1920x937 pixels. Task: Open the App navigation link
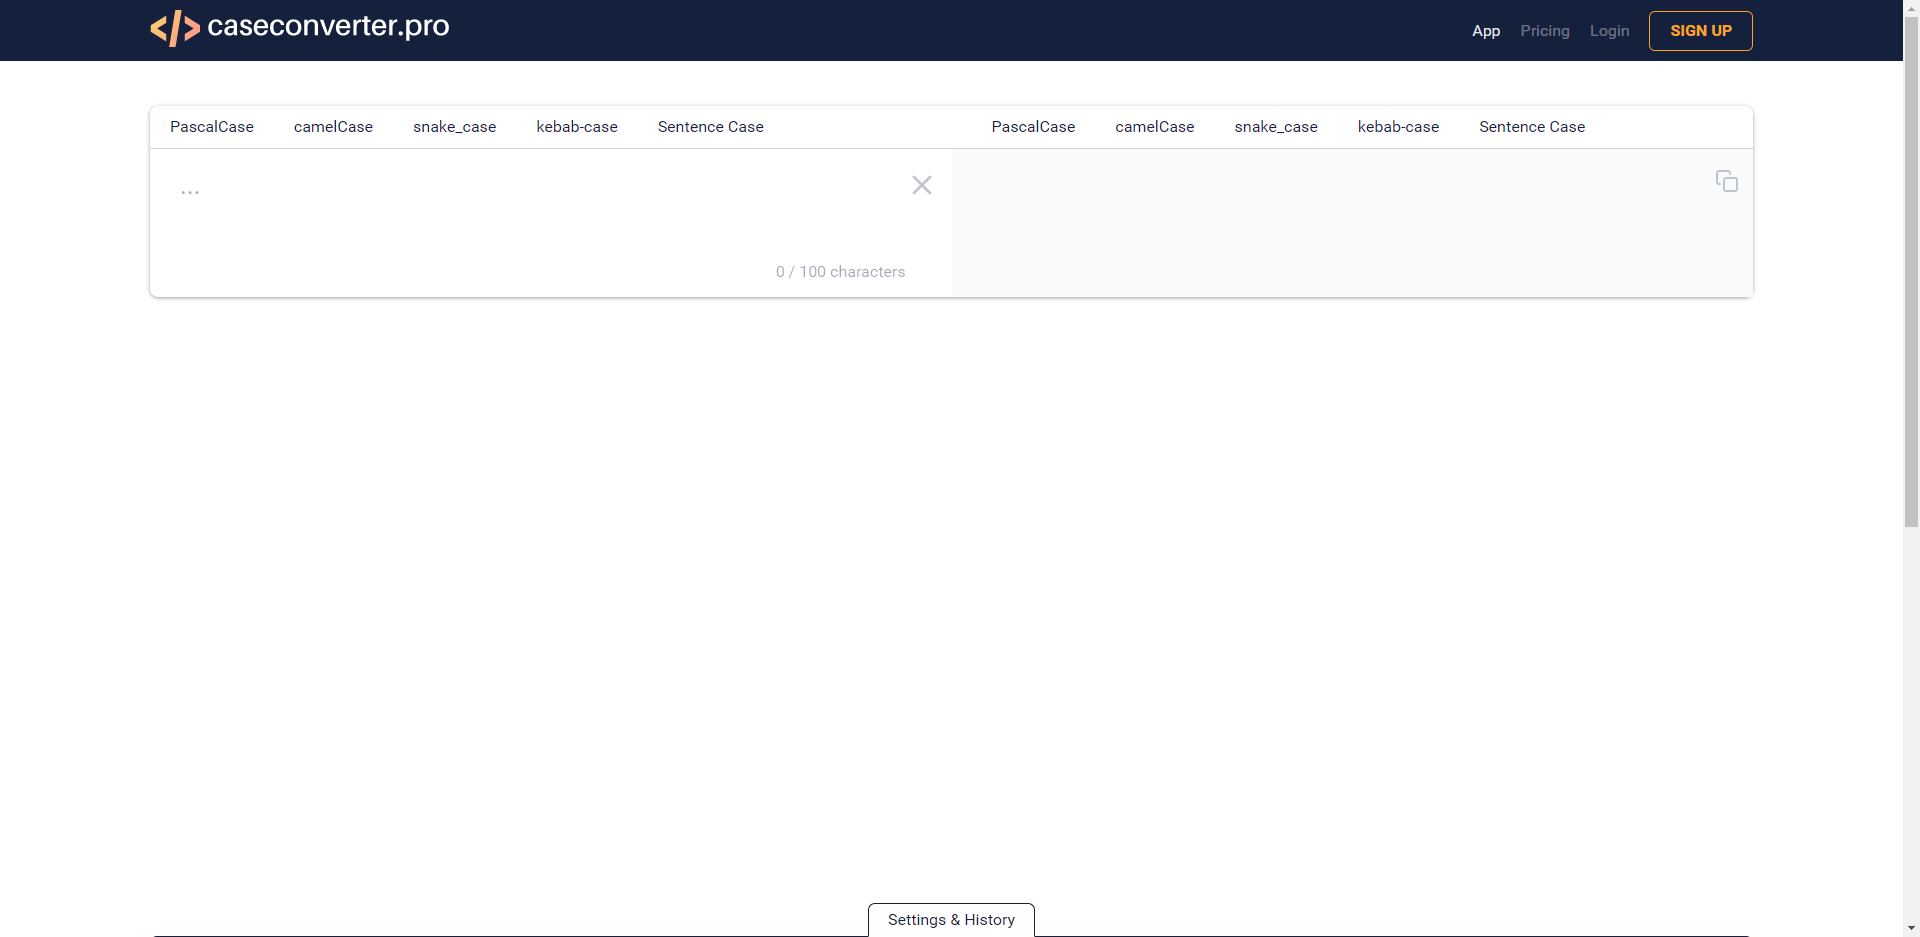(x=1486, y=31)
